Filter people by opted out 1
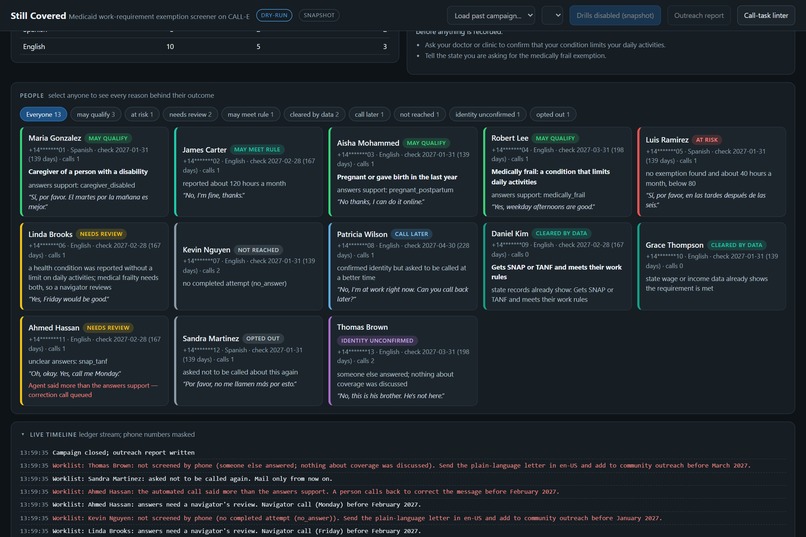806x537 pixels. point(553,115)
